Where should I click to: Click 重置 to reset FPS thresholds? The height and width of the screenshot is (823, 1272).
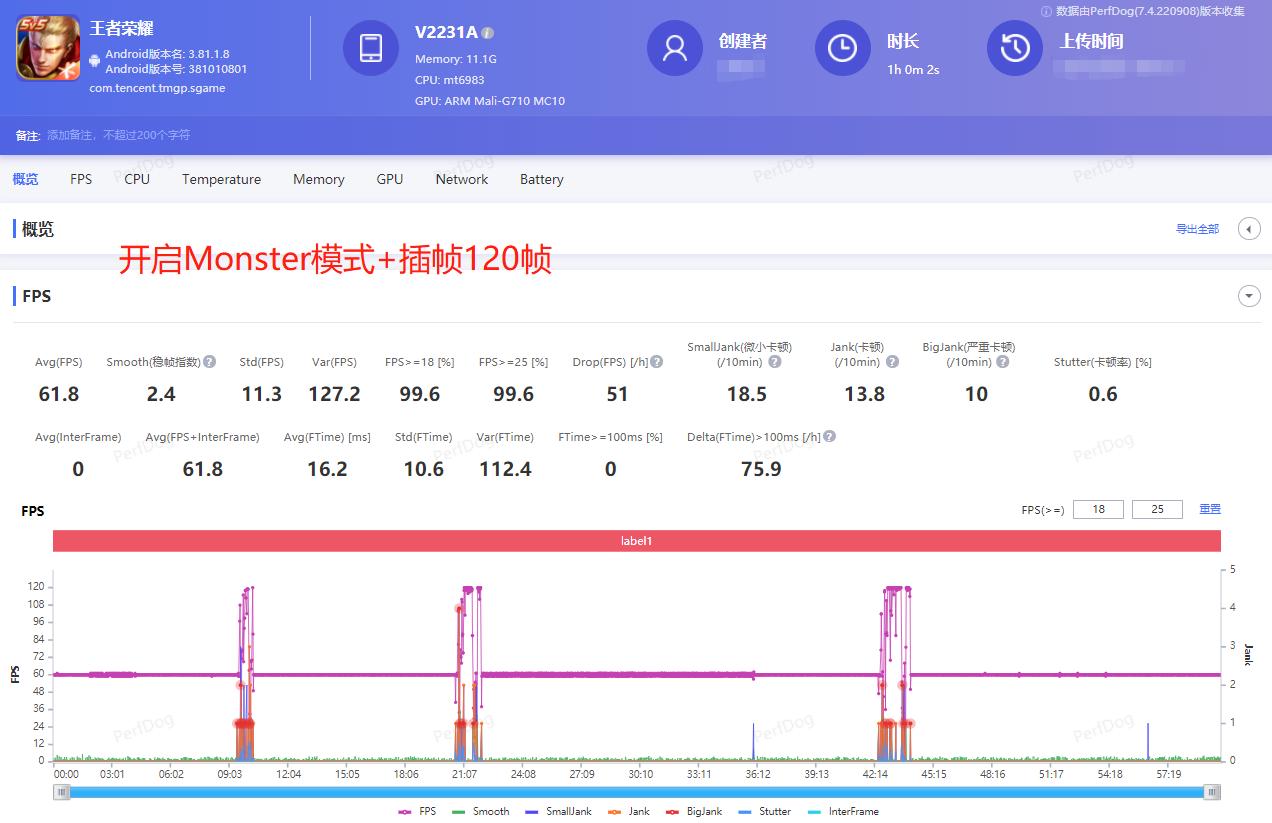point(1210,509)
